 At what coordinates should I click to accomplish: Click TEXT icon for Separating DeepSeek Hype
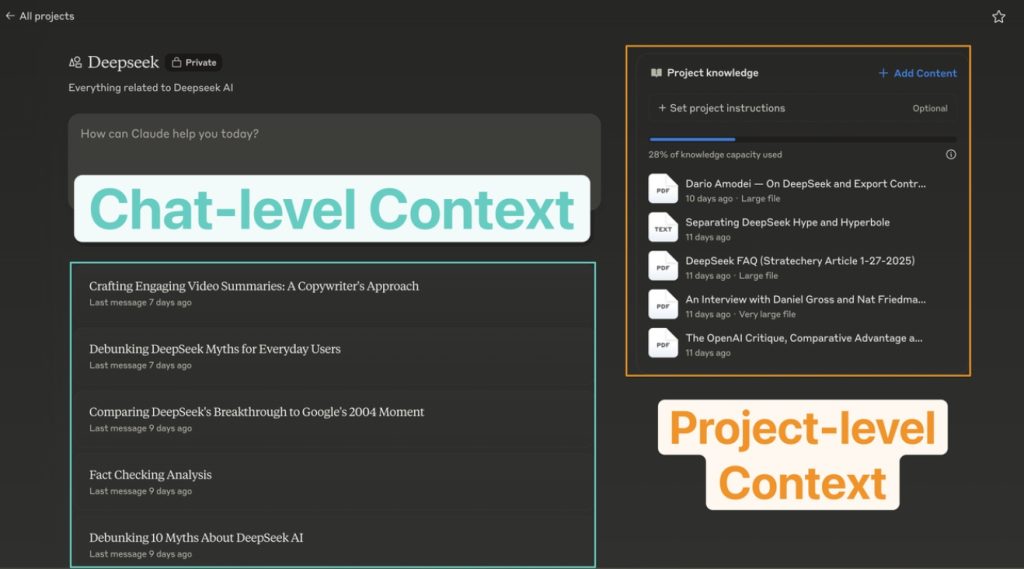tap(662, 228)
